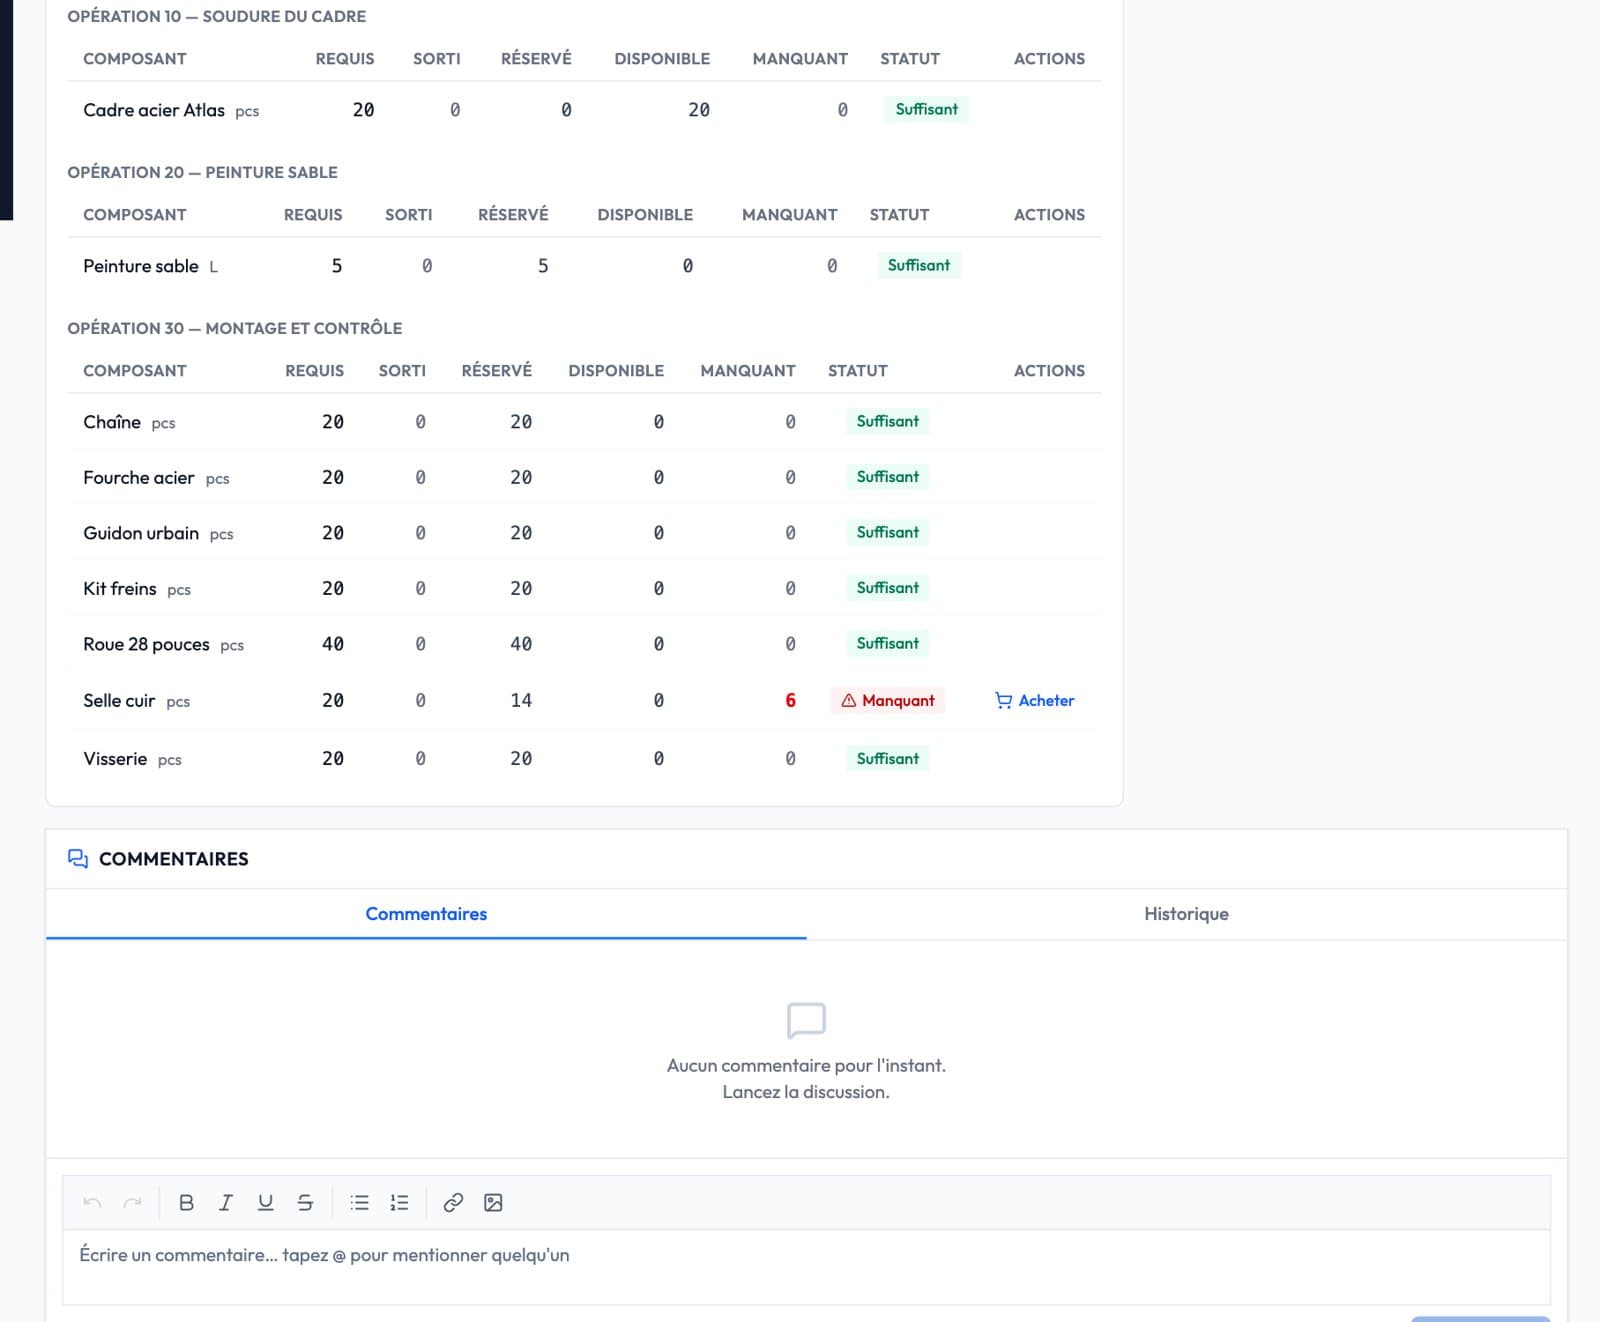Click the Kit freins component name

(120, 589)
